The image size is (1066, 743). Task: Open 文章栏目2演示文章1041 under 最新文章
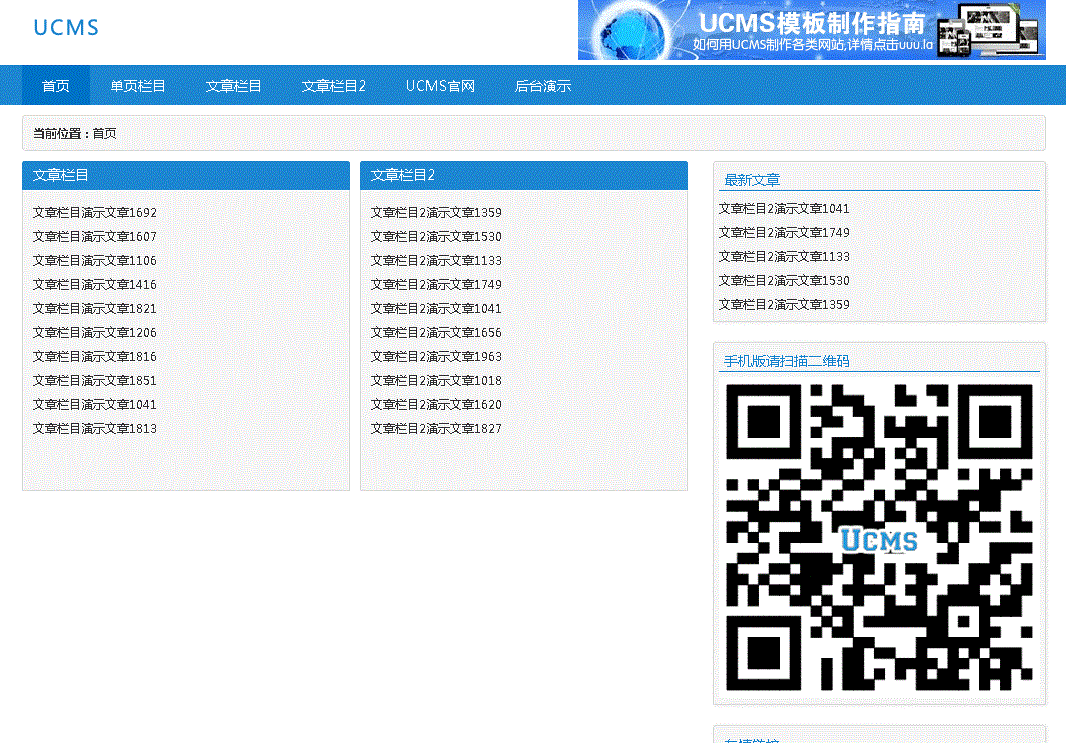point(784,209)
